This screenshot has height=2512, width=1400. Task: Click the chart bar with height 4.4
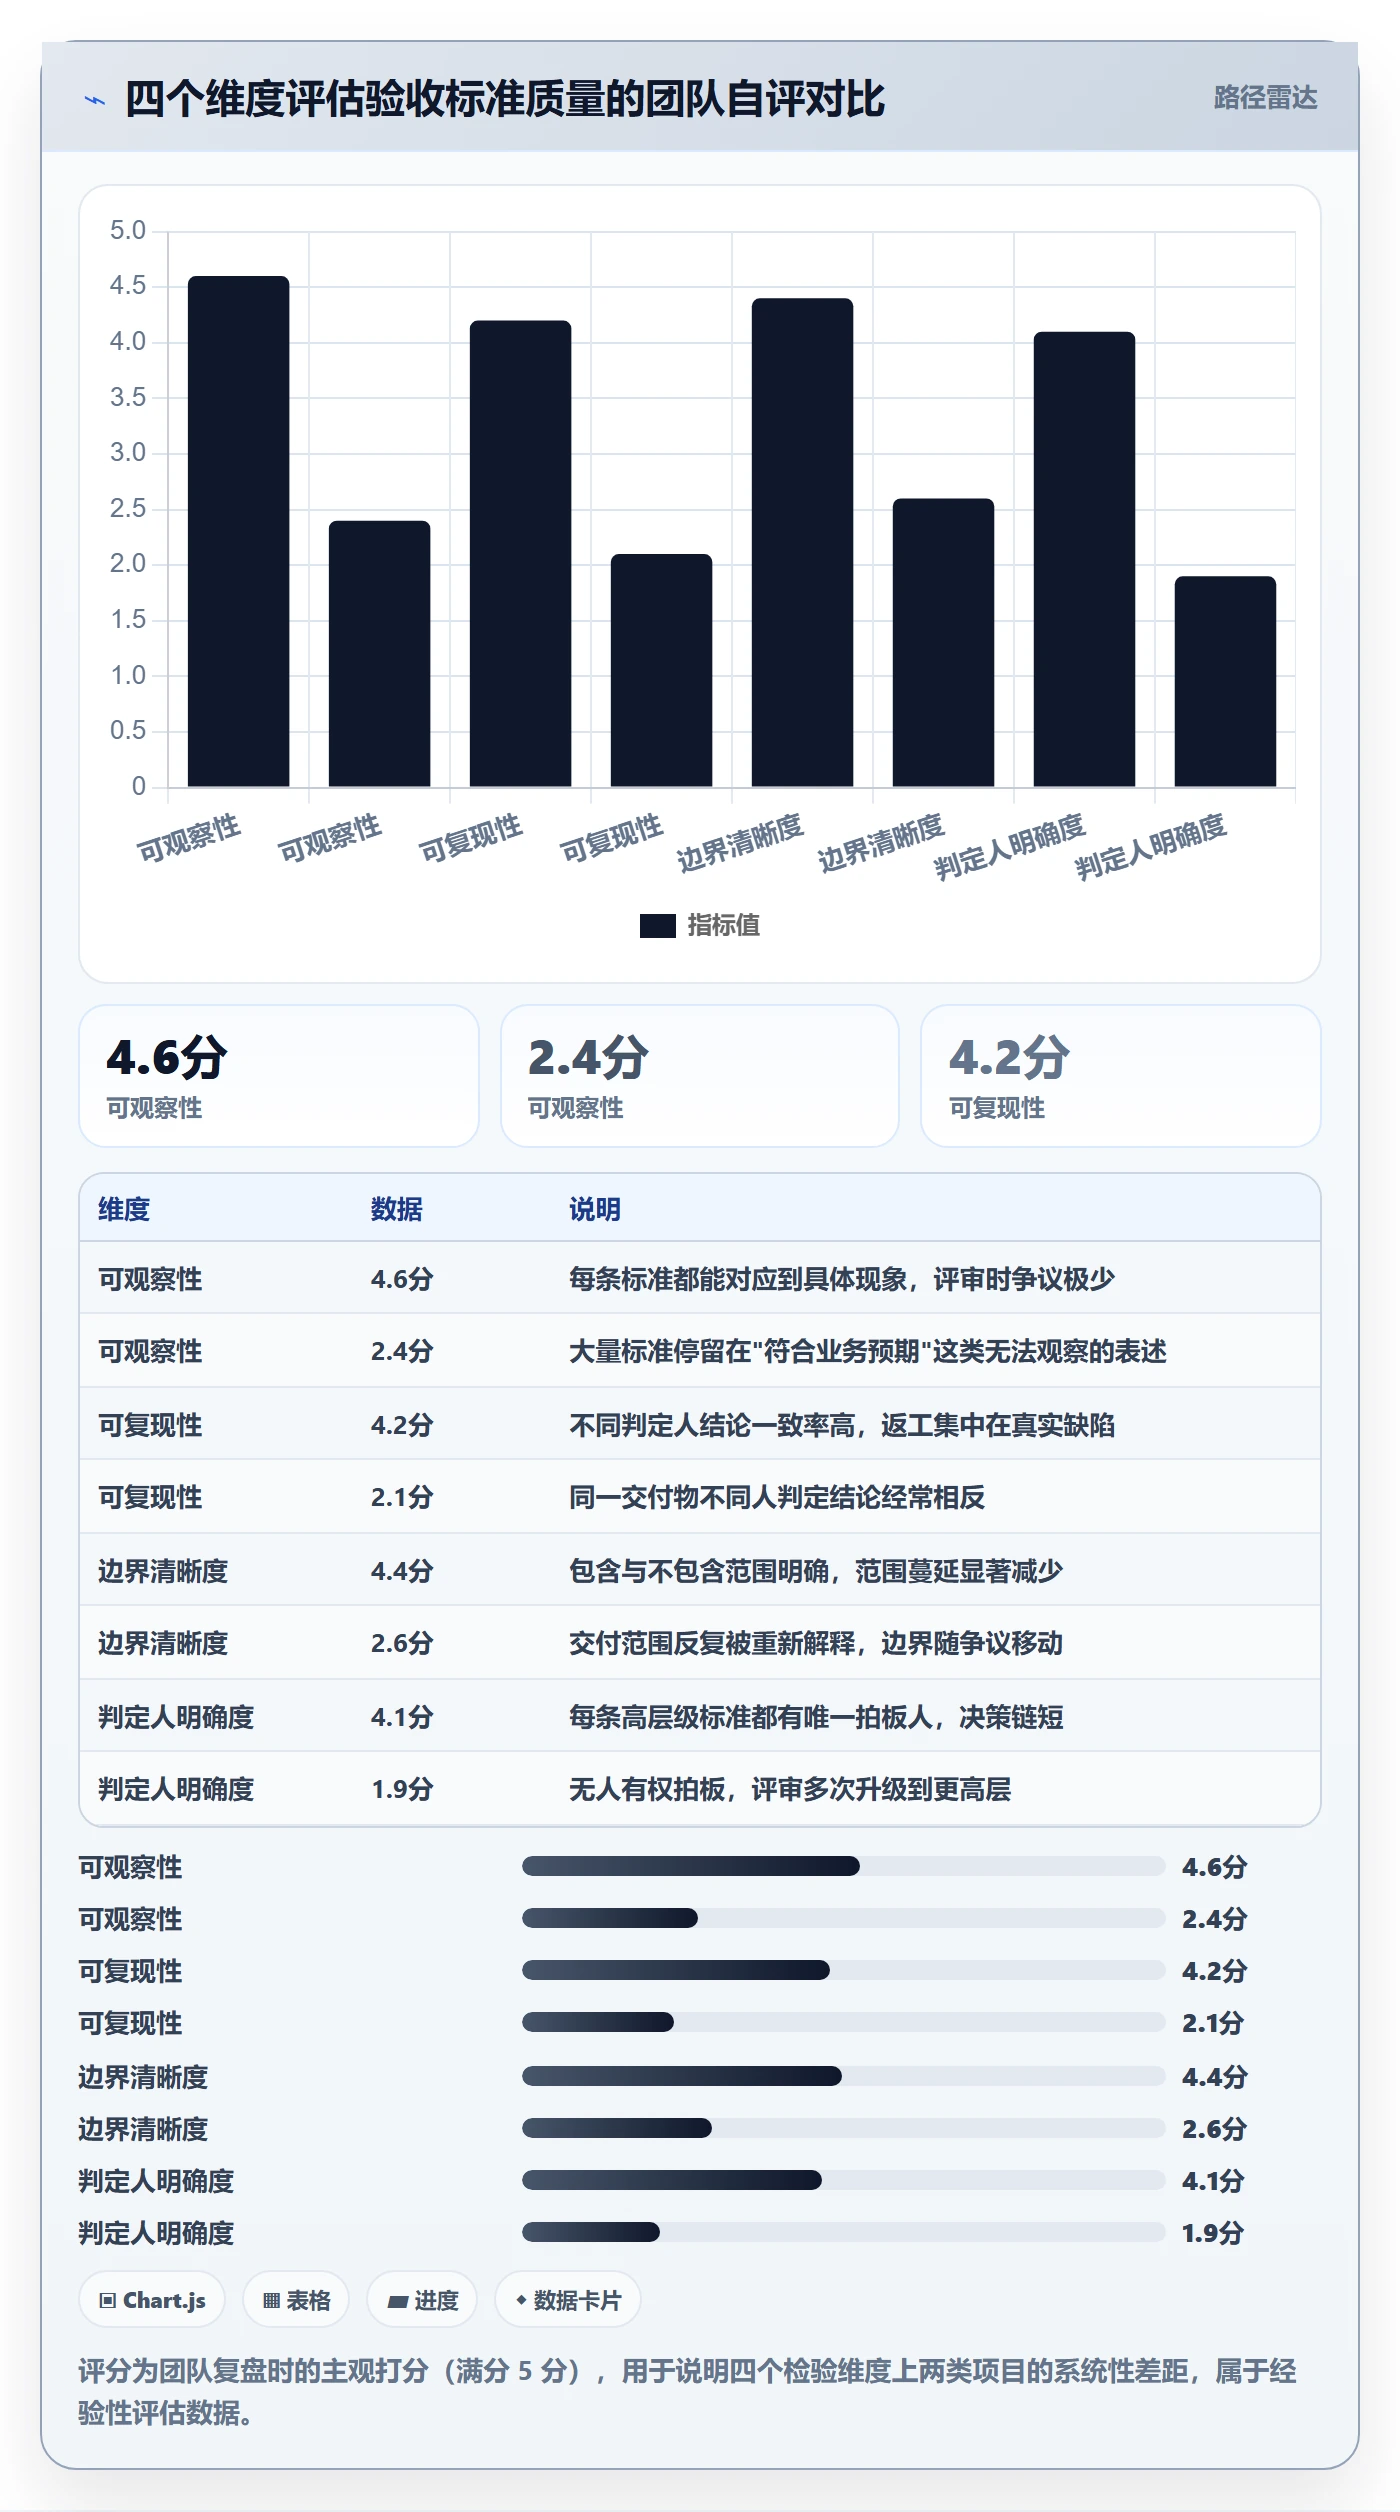coord(803,542)
